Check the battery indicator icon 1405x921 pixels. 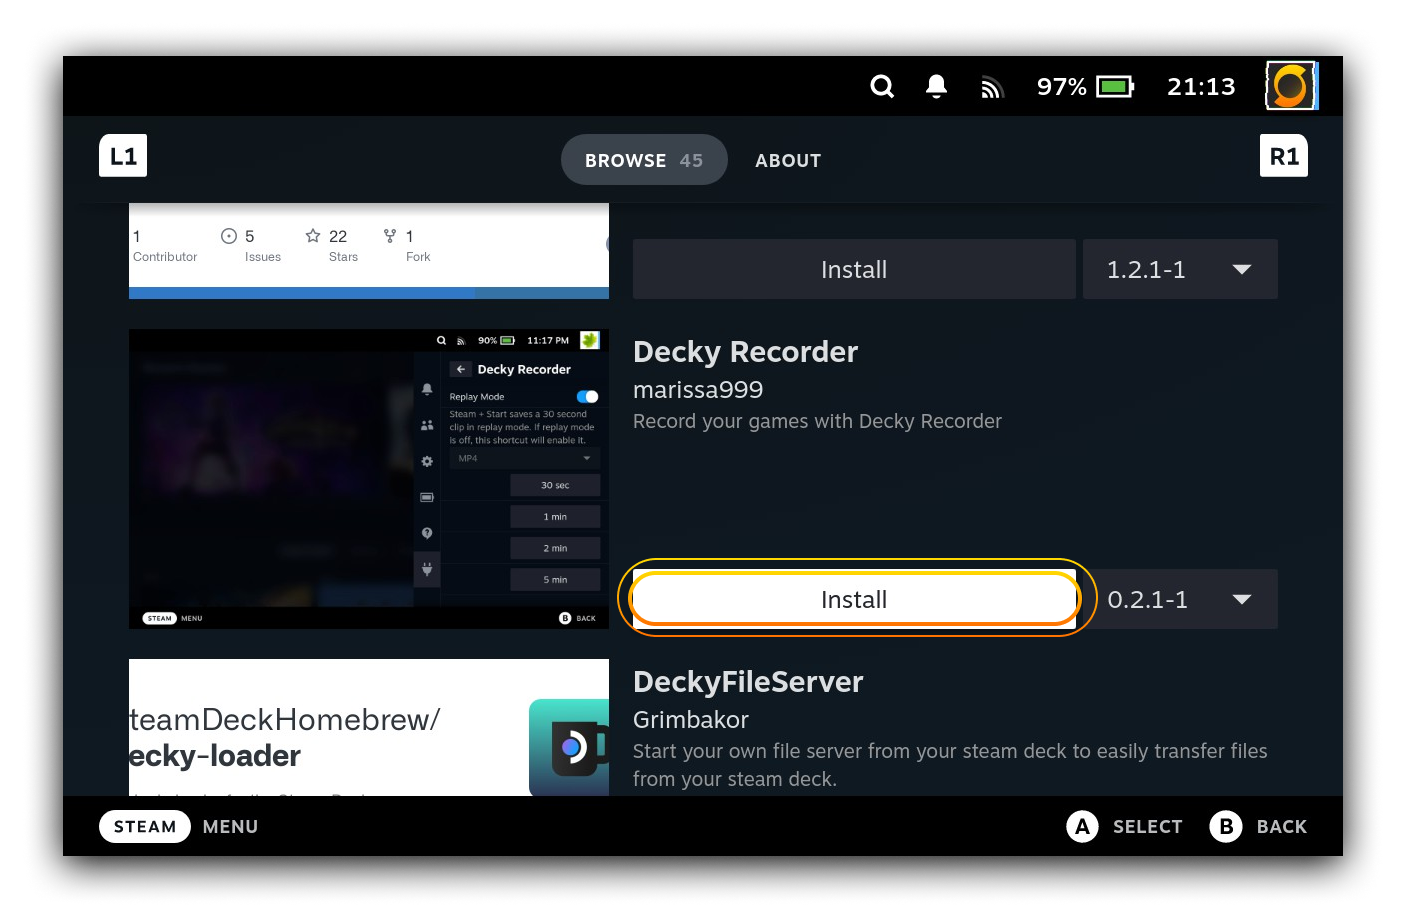pyautogui.click(x=1115, y=87)
